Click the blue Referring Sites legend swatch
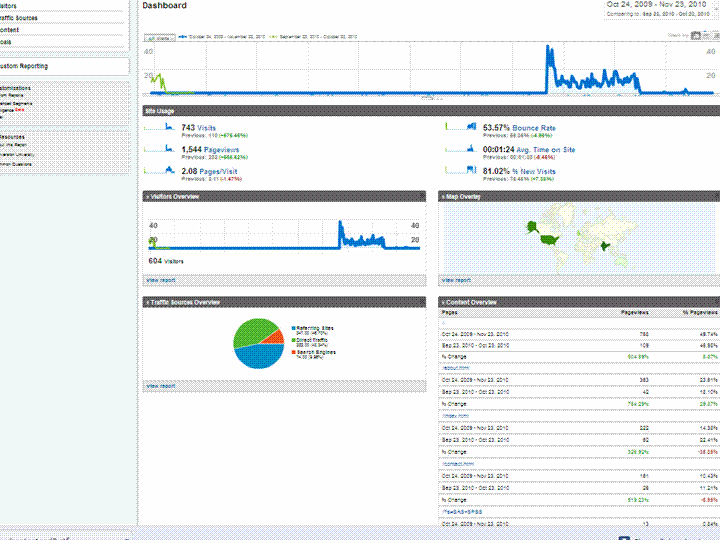Screen dimensions: 720x540 pos(293,328)
